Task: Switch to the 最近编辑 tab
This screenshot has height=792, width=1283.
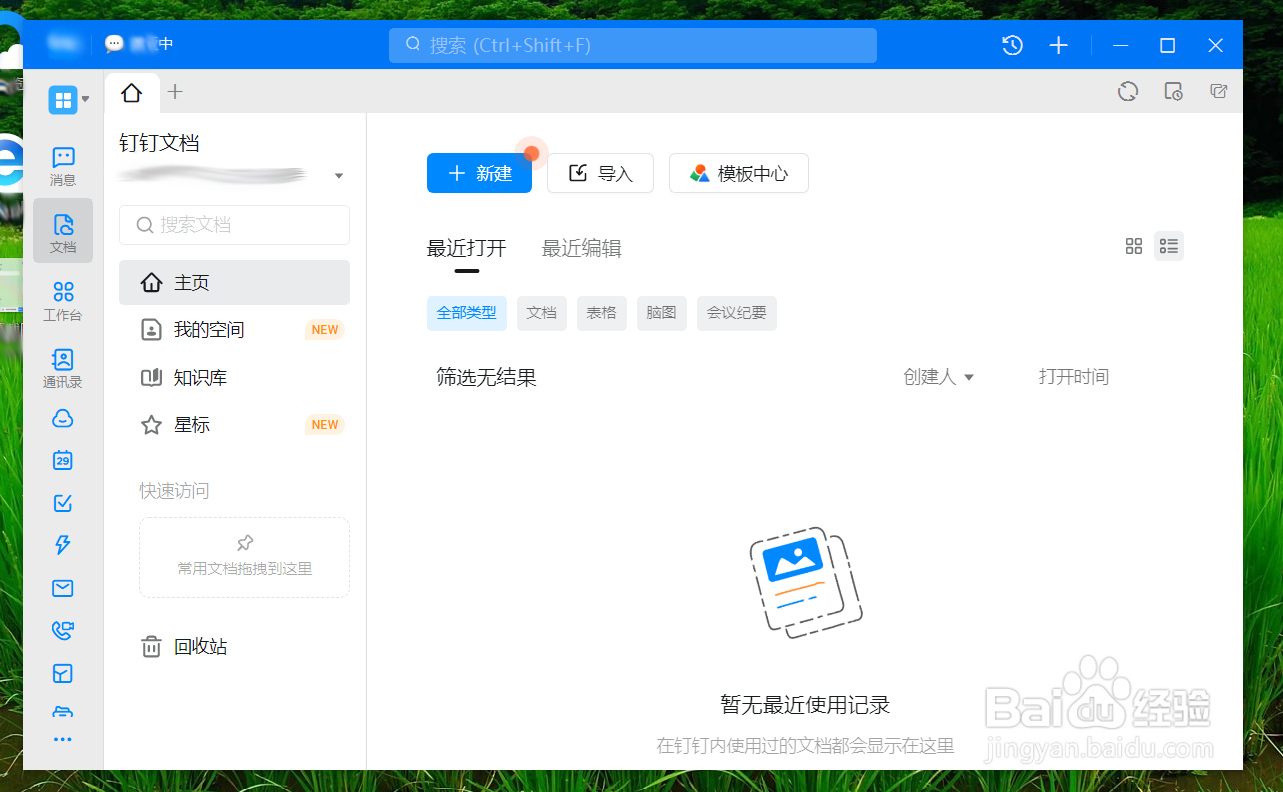Action: coord(582,249)
